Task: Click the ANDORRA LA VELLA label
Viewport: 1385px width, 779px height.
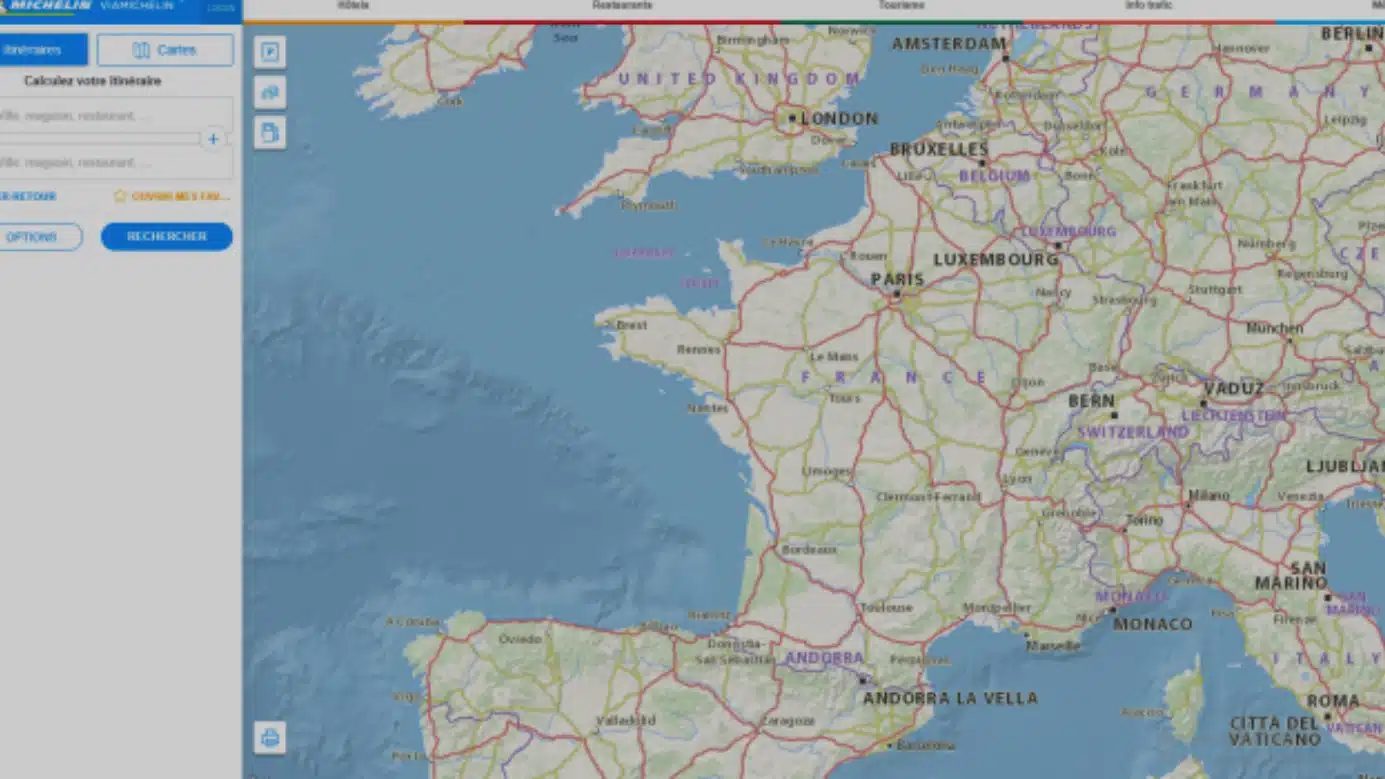Action: 950,698
